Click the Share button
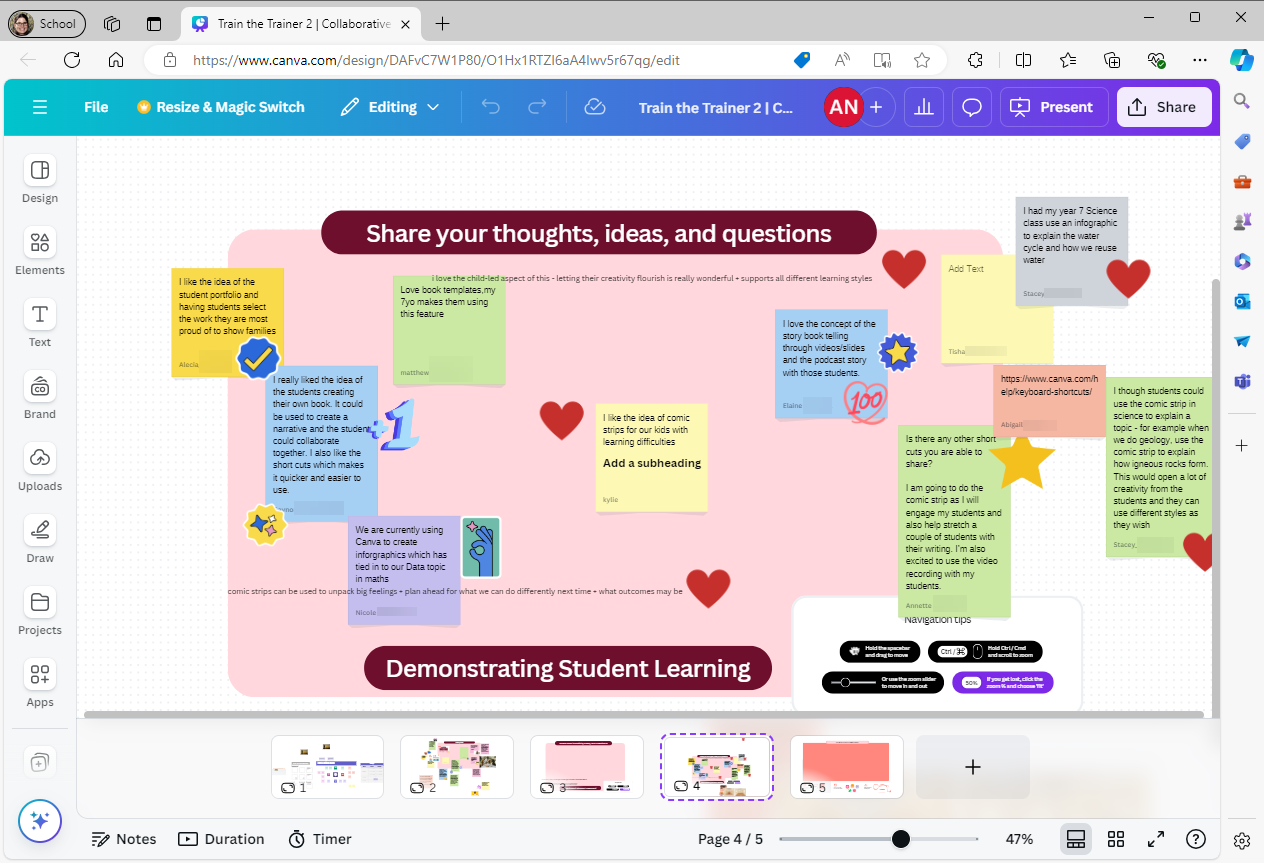 click(1164, 107)
